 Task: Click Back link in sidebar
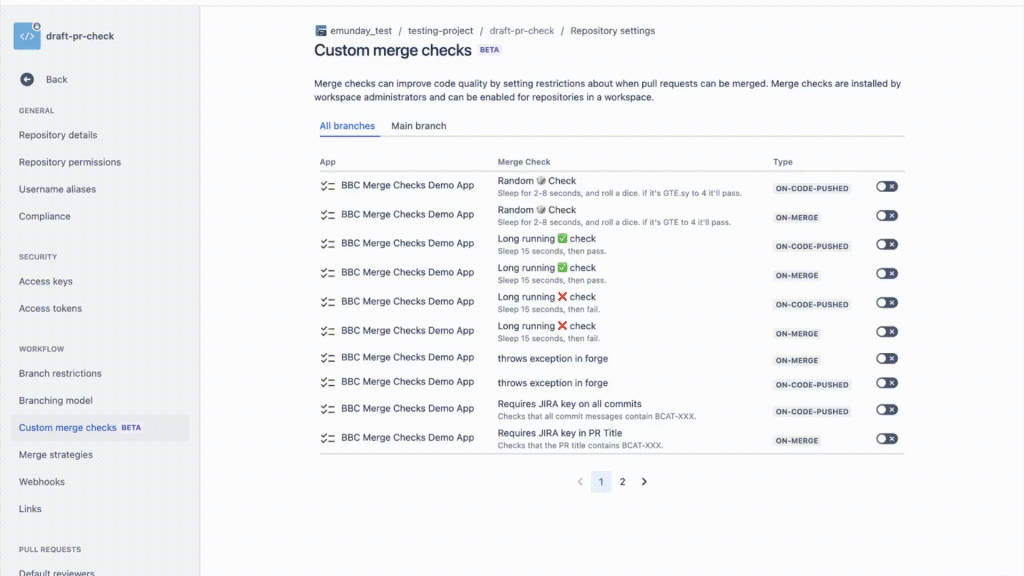pos(56,80)
